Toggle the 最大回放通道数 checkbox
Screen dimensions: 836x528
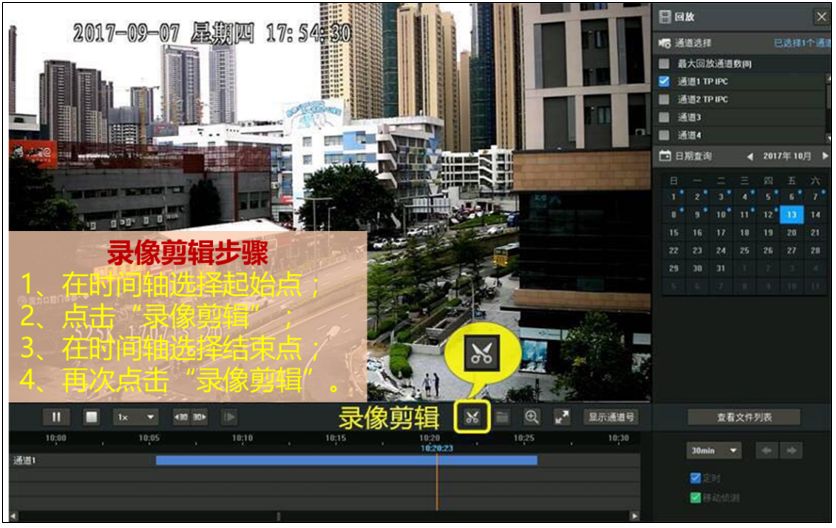tap(664, 64)
